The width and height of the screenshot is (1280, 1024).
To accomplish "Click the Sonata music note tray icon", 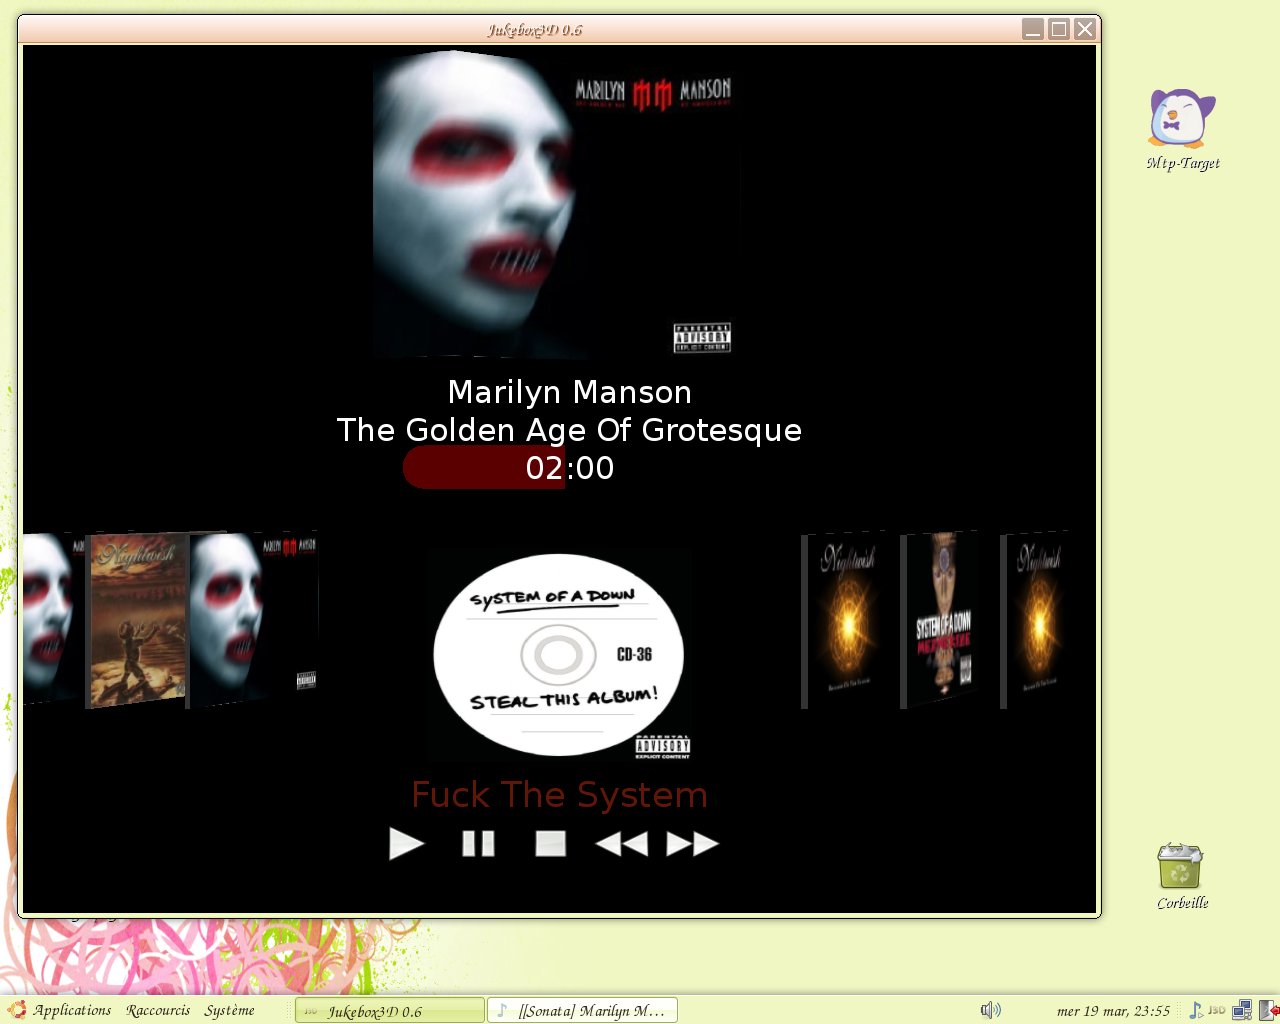I will (x=1195, y=1010).
